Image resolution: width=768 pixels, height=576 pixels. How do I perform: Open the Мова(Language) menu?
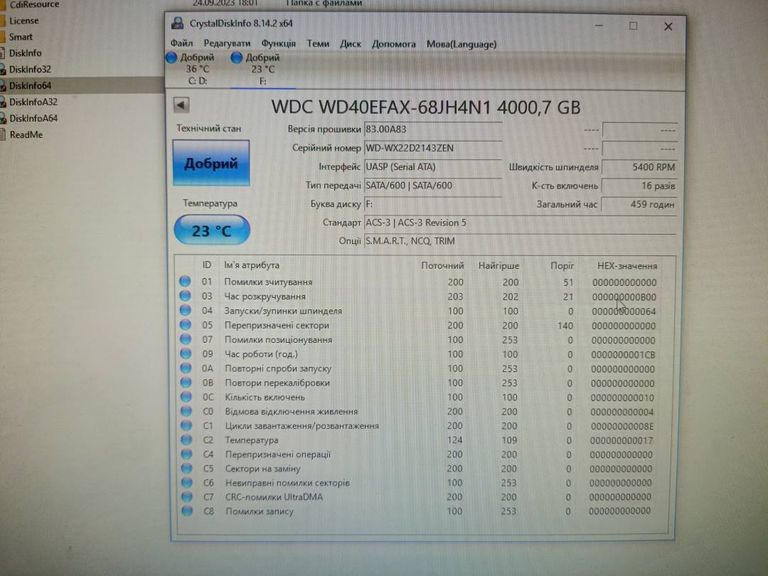tap(461, 44)
